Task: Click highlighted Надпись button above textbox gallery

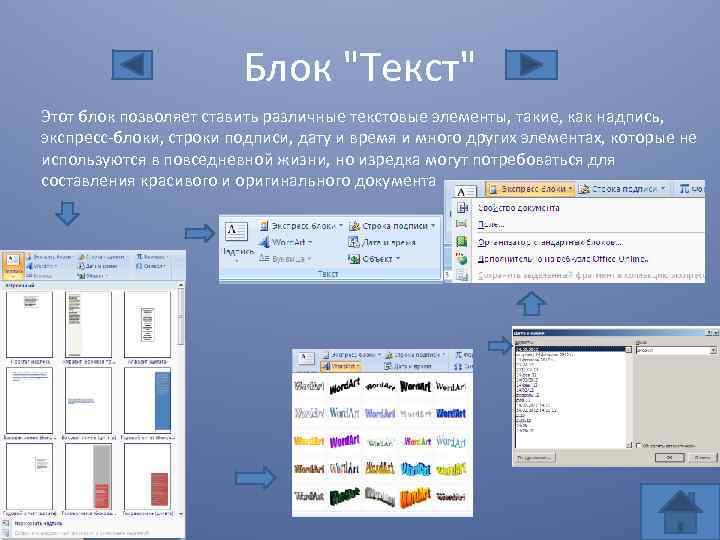Action: [x=13, y=266]
